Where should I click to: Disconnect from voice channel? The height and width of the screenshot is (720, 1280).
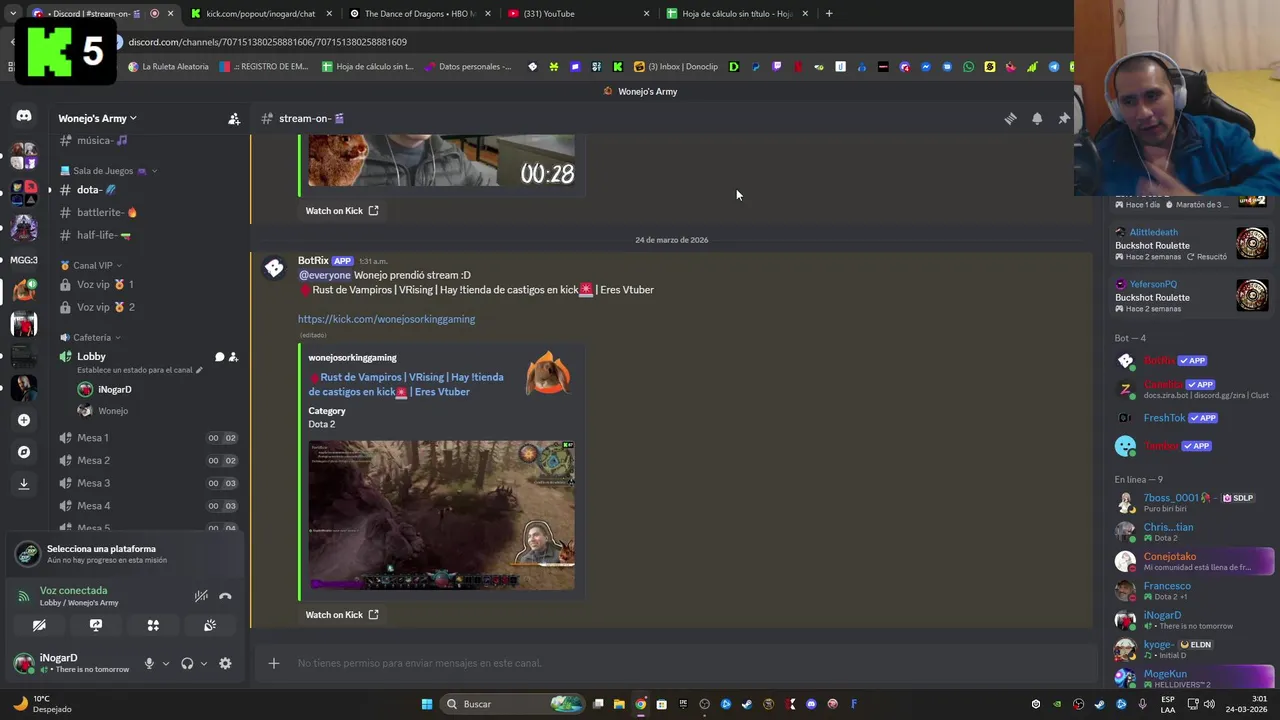[225, 596]
